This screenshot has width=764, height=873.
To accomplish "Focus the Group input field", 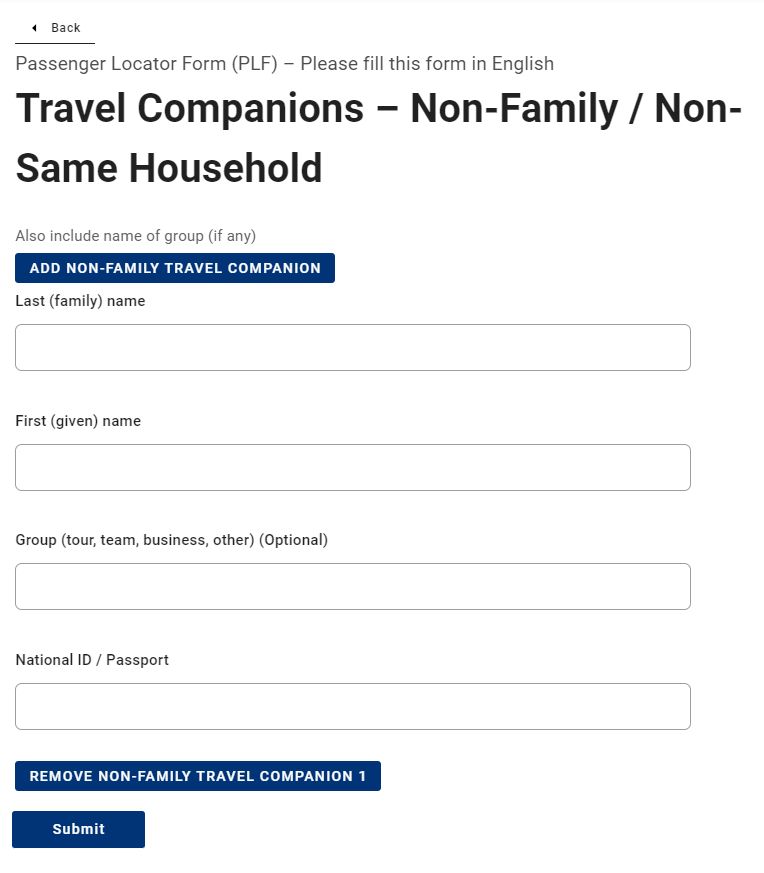I will 352,586.
